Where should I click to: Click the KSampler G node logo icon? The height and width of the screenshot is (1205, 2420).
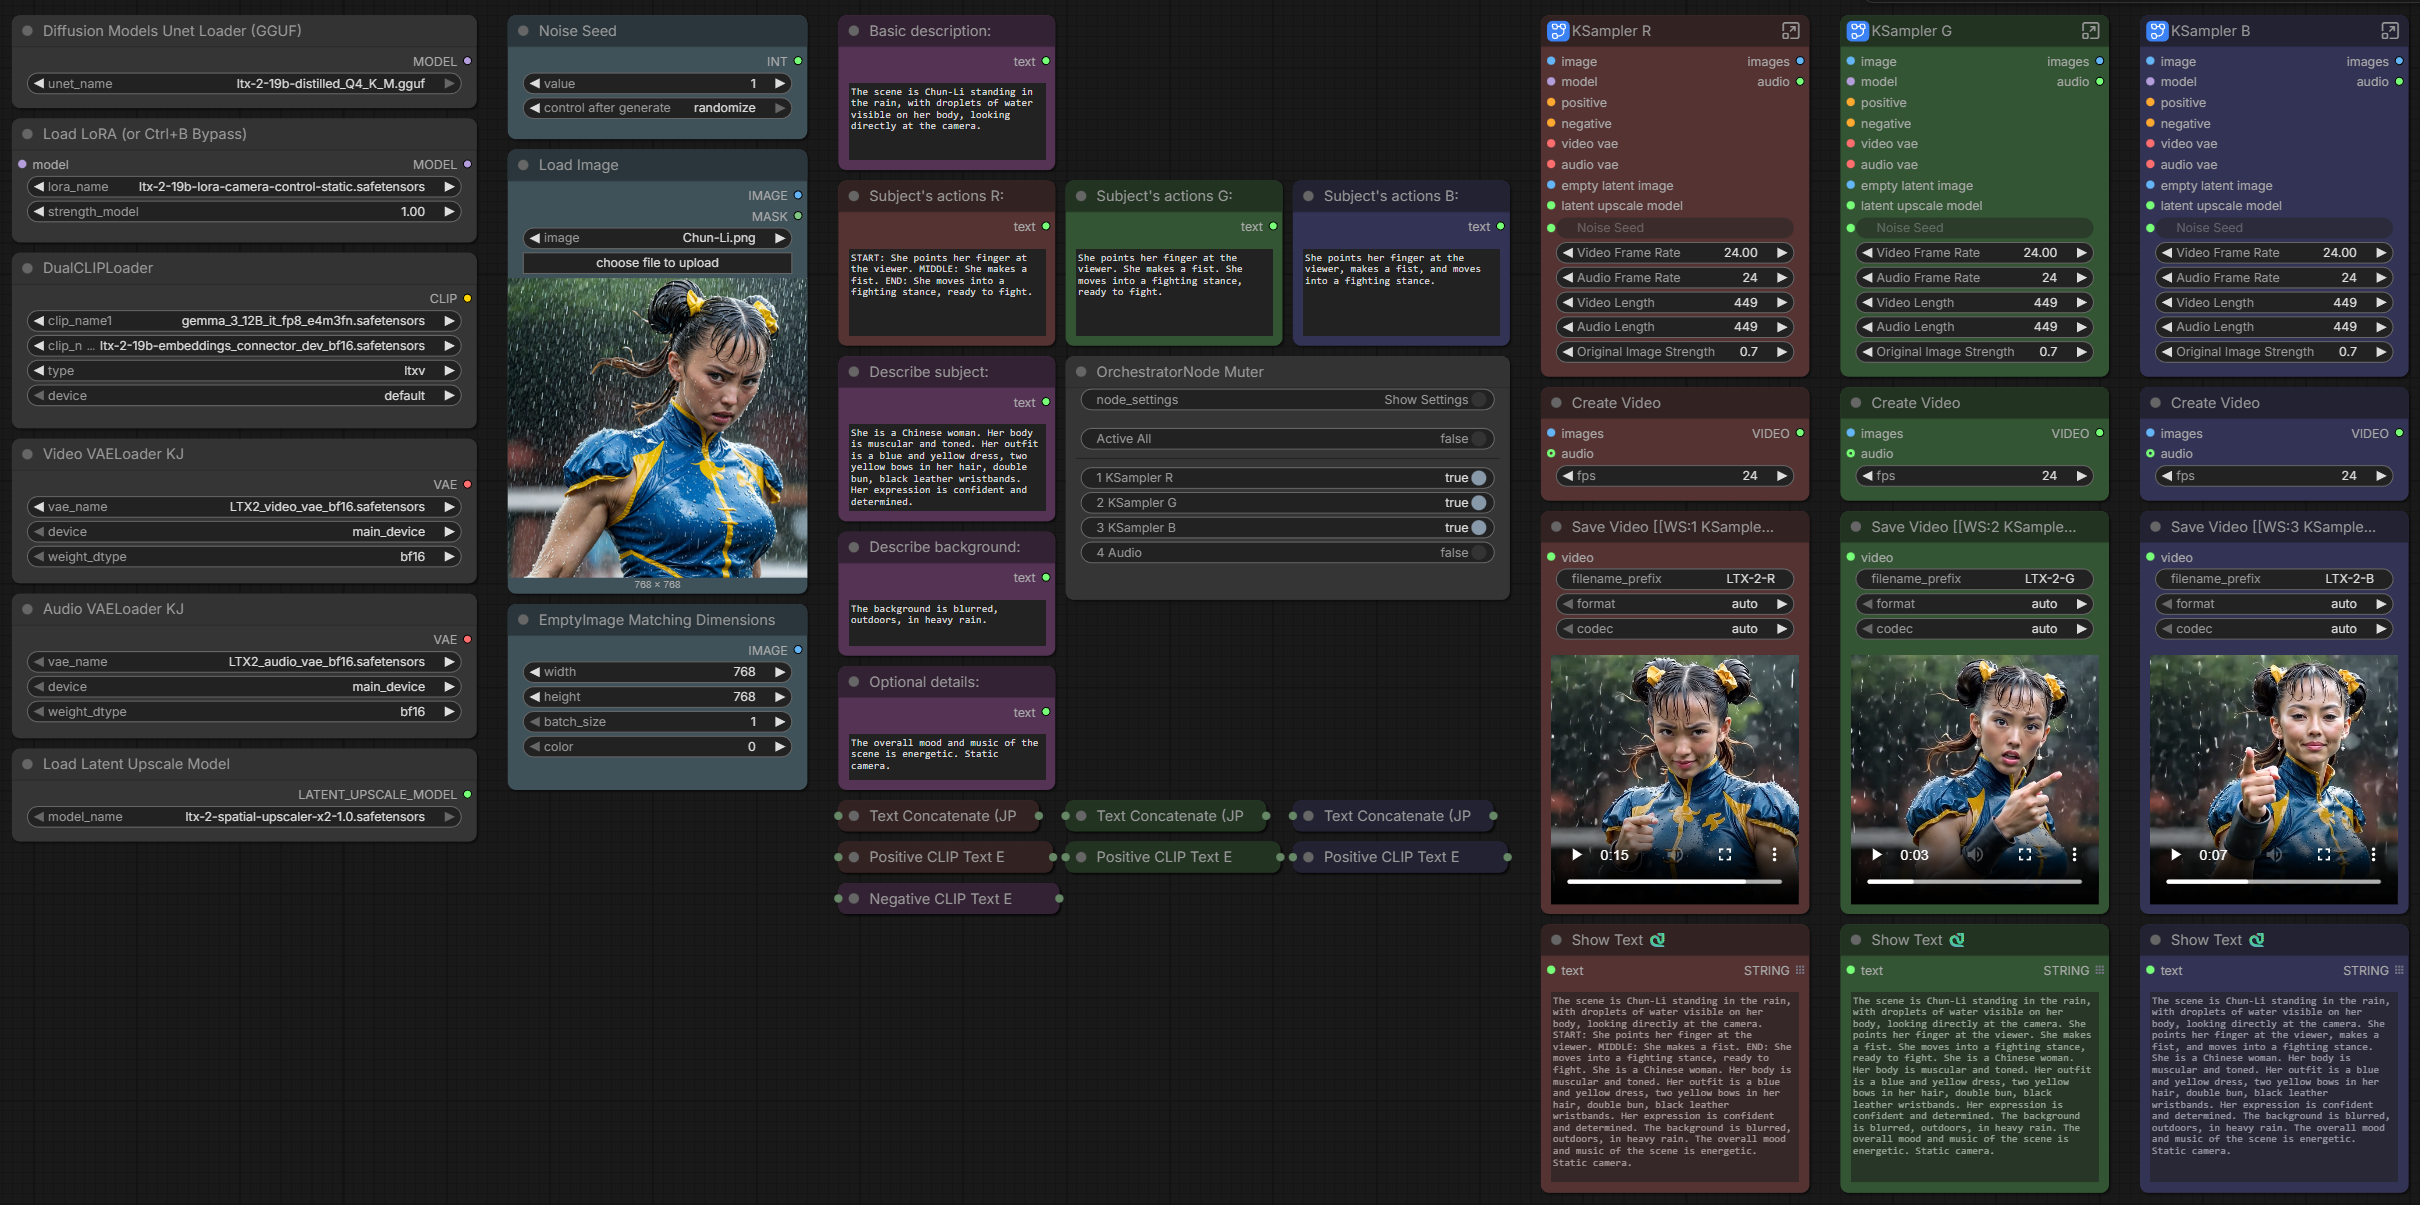pyautogui.click(x=1857, y=31)
